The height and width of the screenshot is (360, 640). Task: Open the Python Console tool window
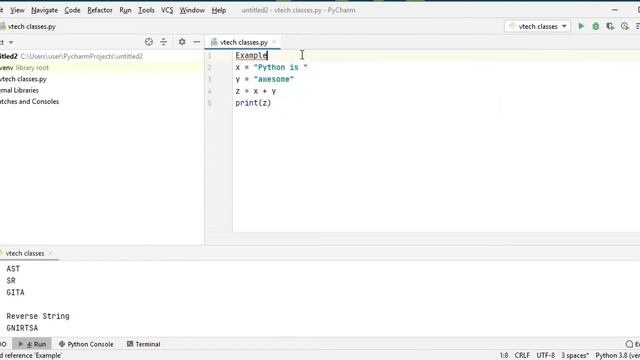(86, 344)
